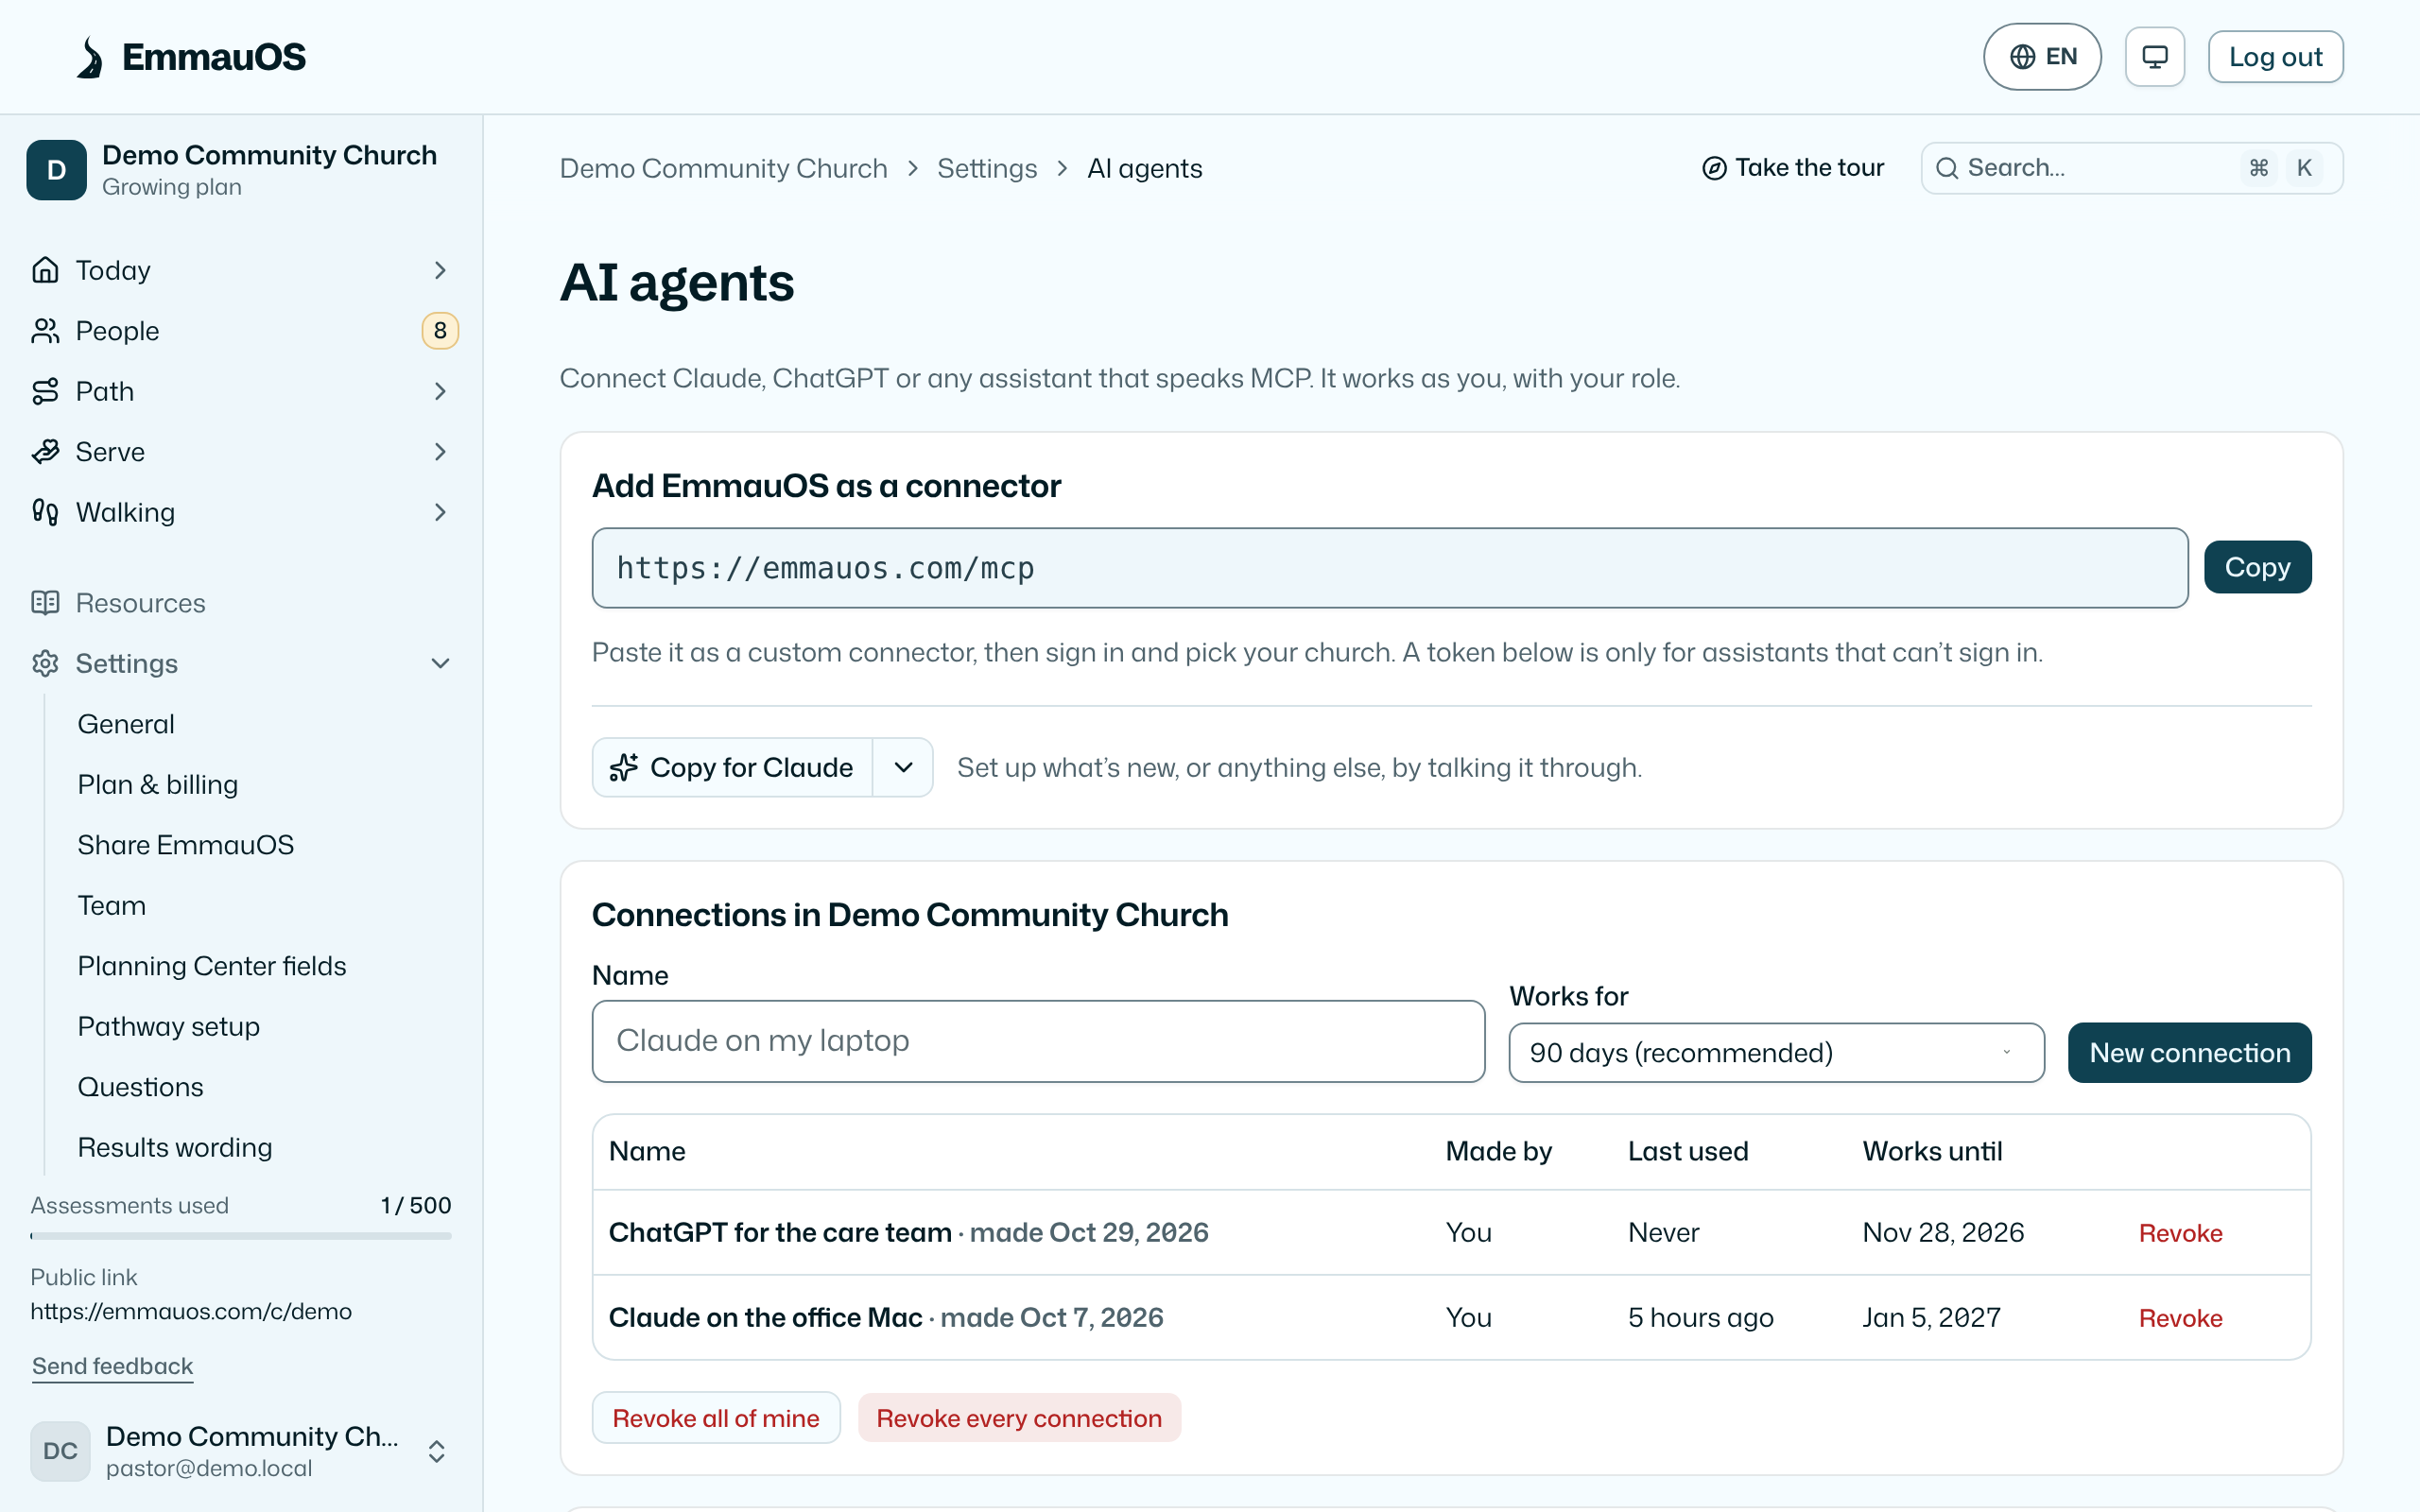Screen dimensions: 2420x1512
Task: Click the Log out button
Action: coord(2275,57)
